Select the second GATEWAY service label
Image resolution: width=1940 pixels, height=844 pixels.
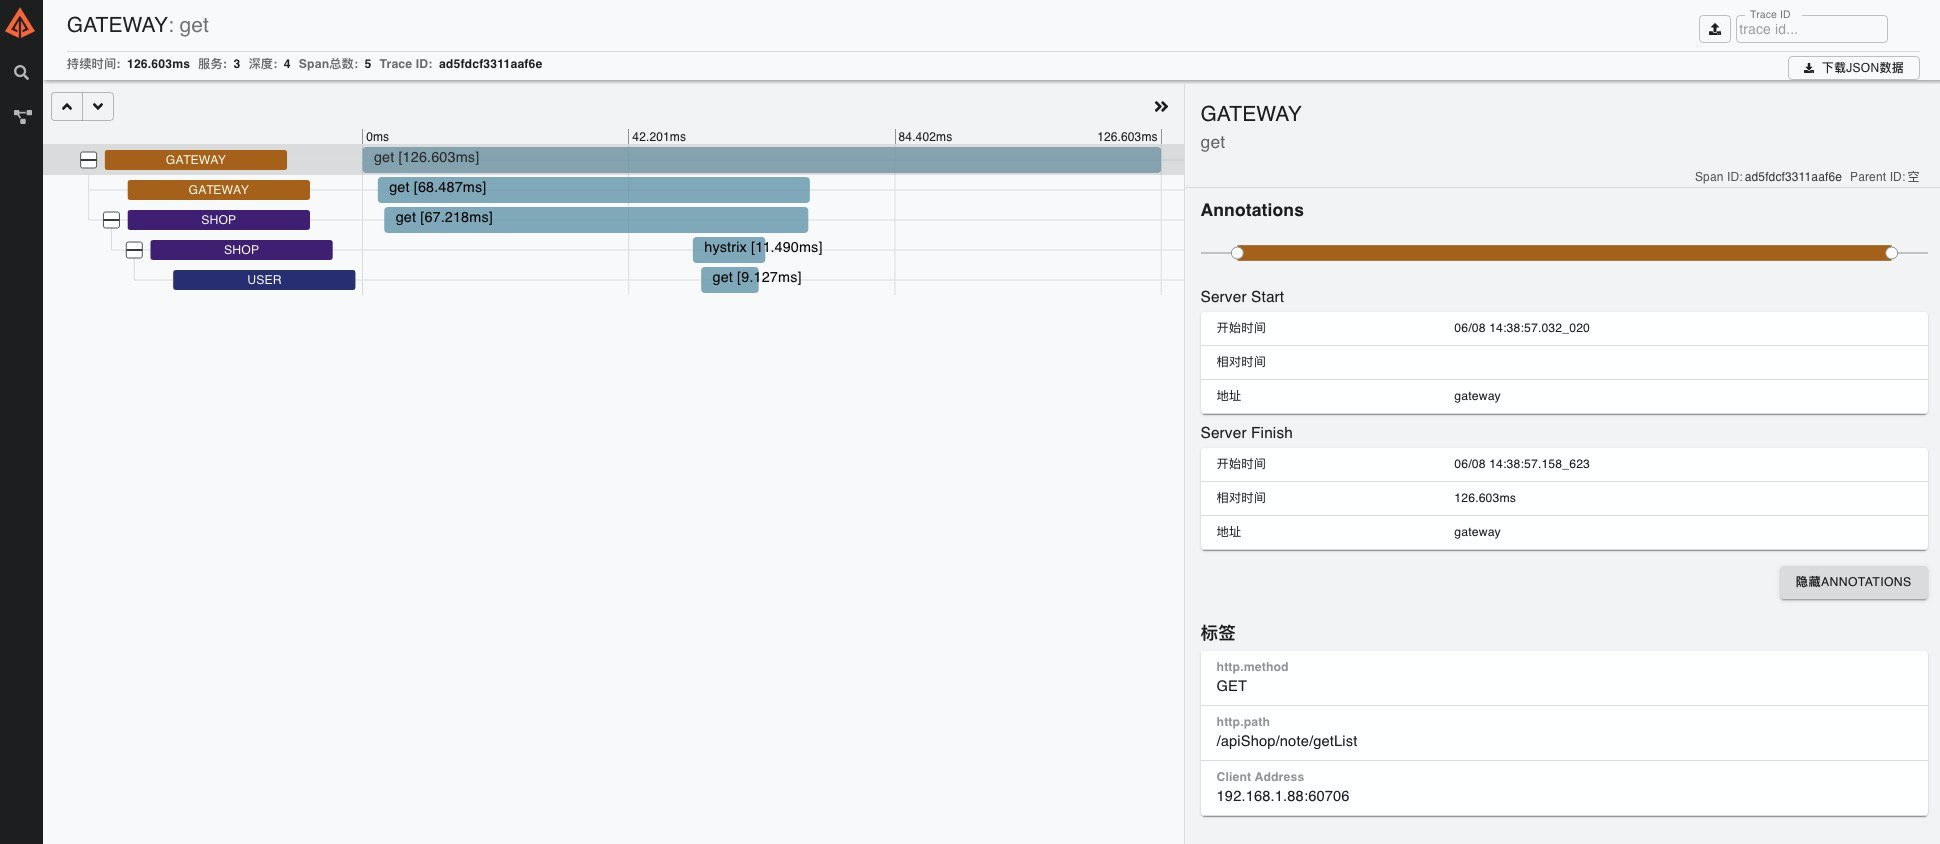tap(219, 190)
